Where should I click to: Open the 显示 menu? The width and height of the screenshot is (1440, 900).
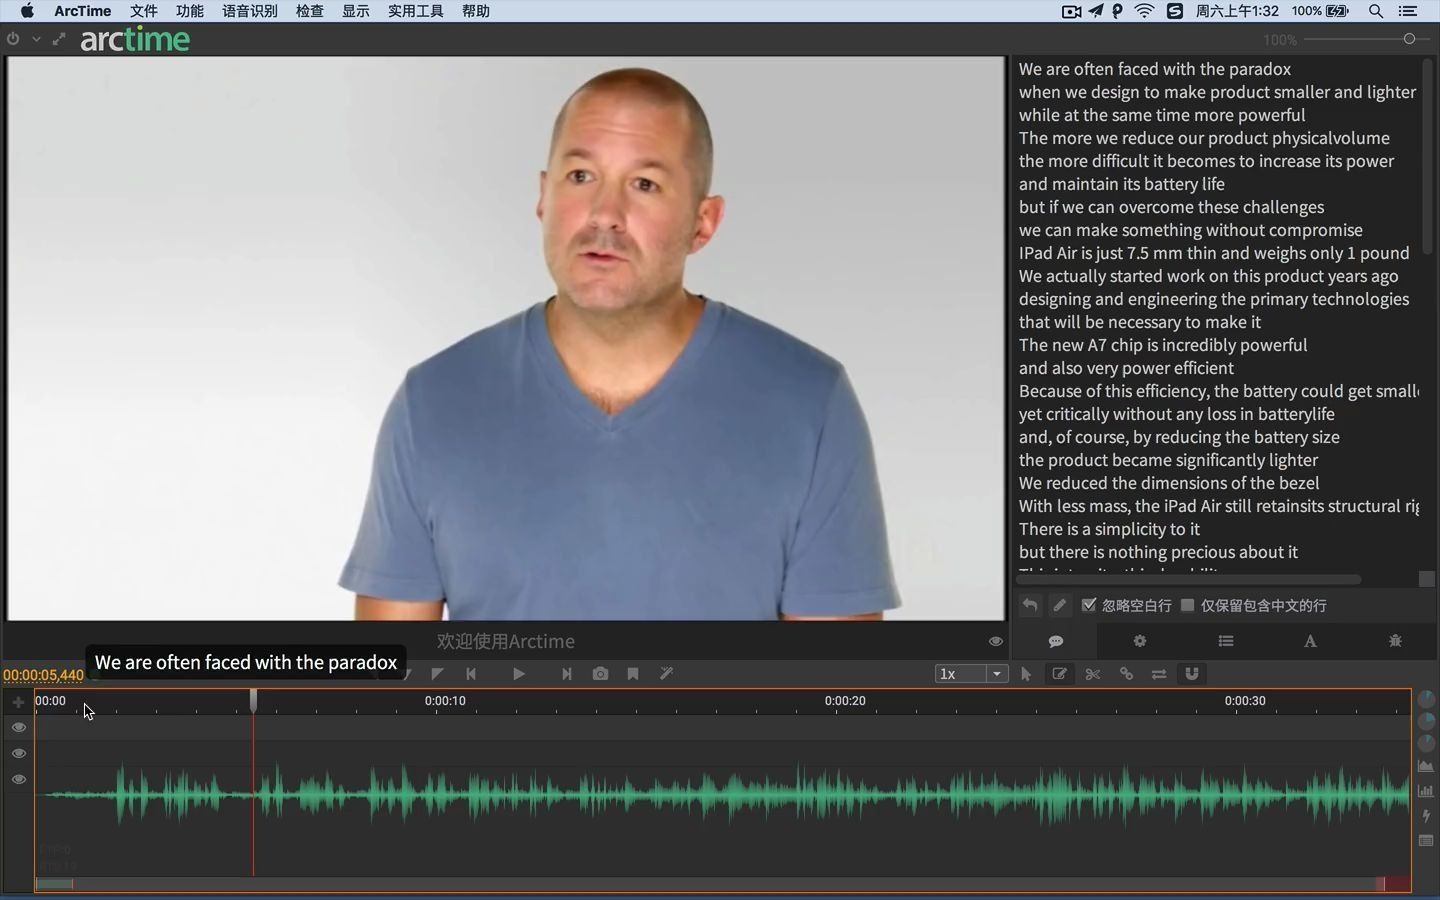coord(356,11)
